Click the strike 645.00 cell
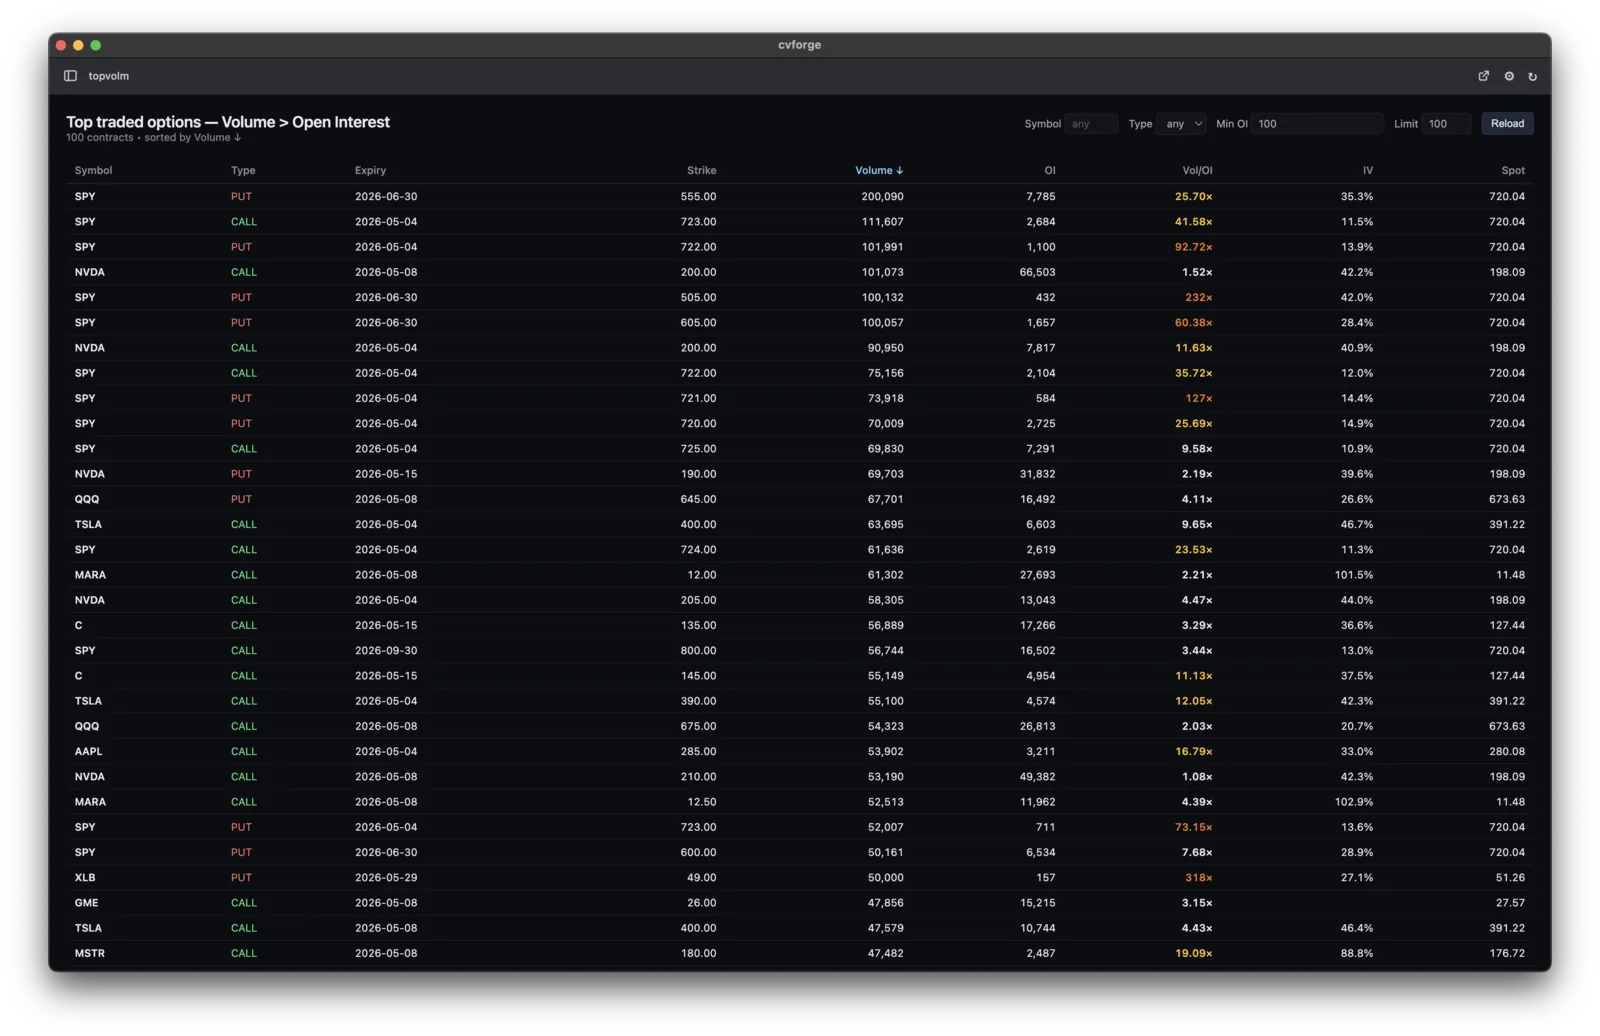The height and width of the screenshot is (1036, 1600). click(698, 500)
